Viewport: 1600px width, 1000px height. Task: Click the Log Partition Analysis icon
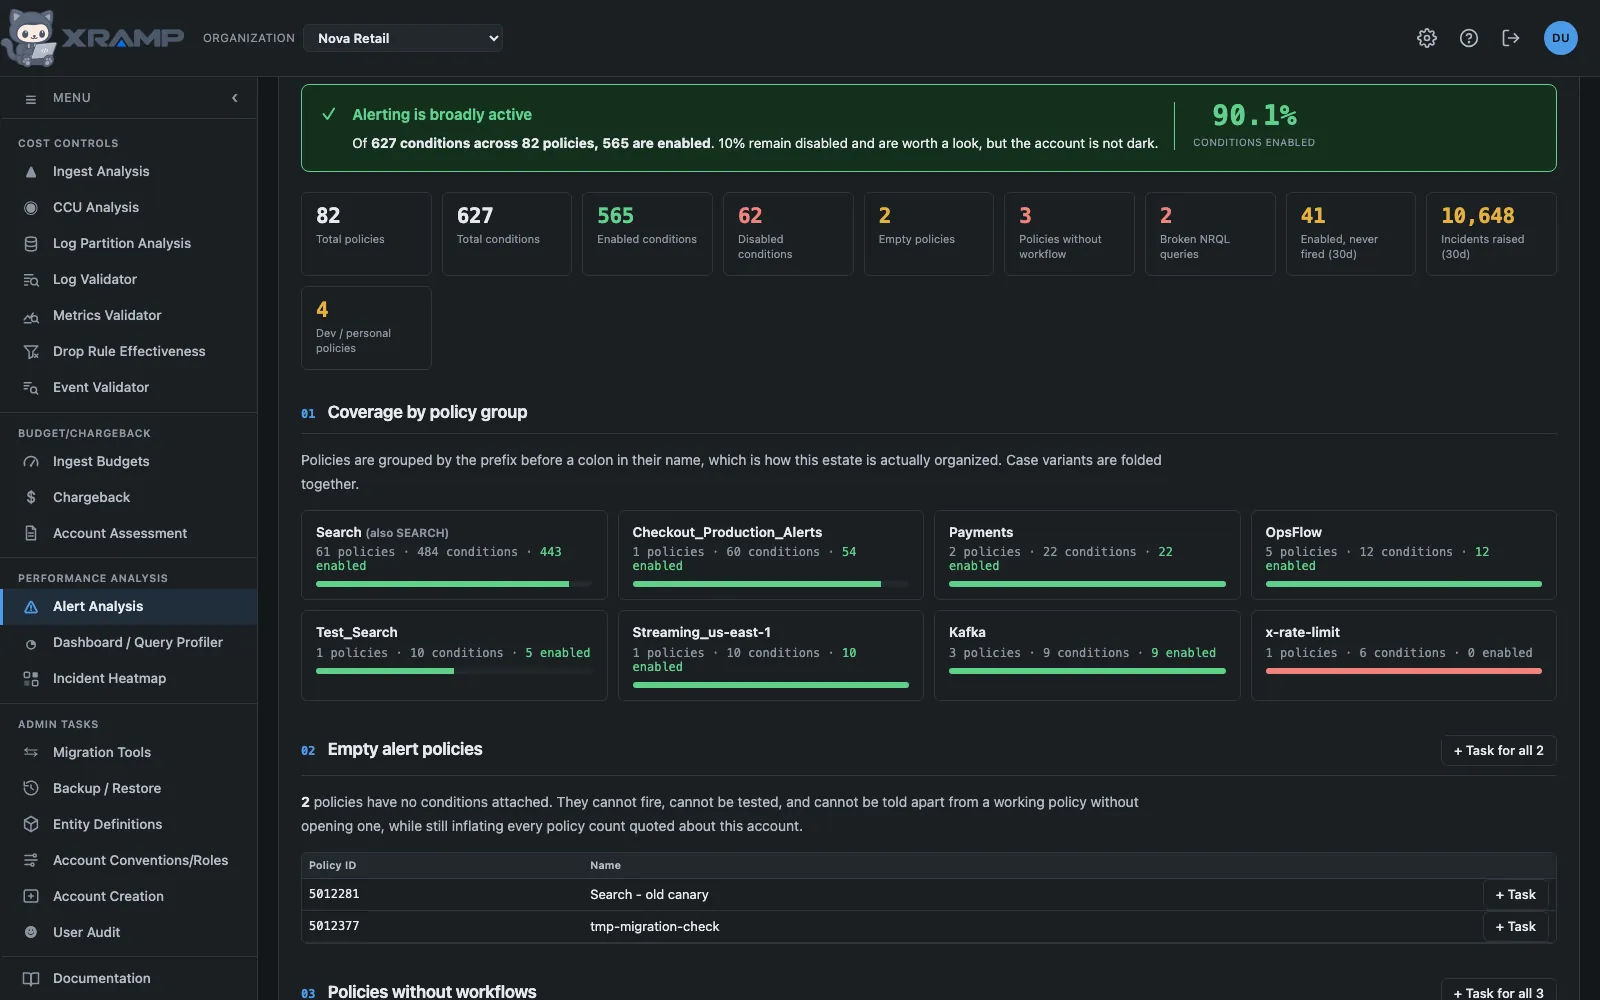31,244
